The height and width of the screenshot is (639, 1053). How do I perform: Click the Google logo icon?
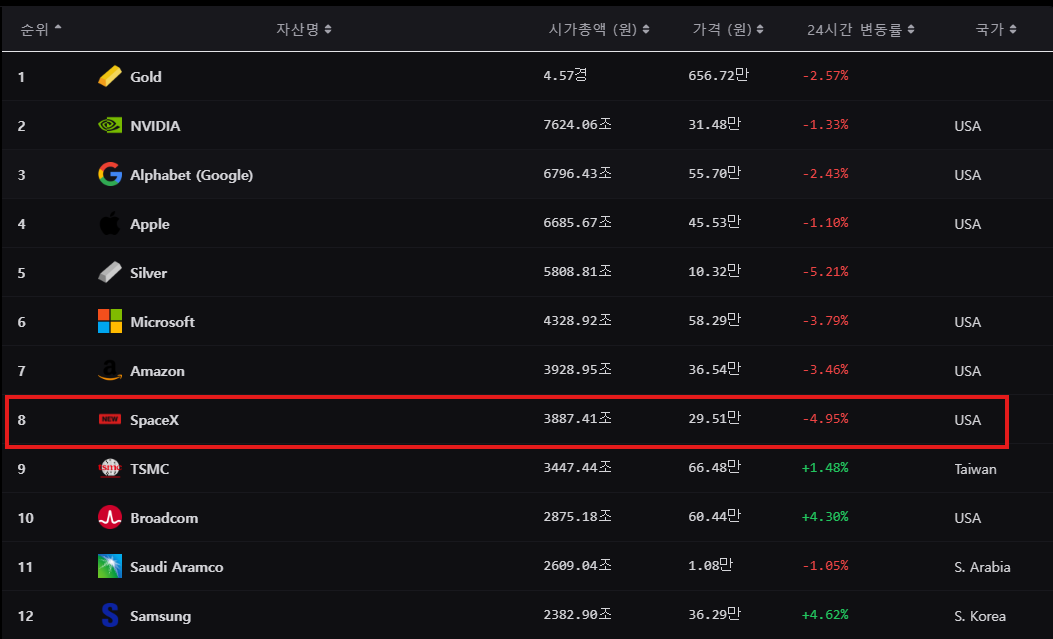[x=109, y=175]
